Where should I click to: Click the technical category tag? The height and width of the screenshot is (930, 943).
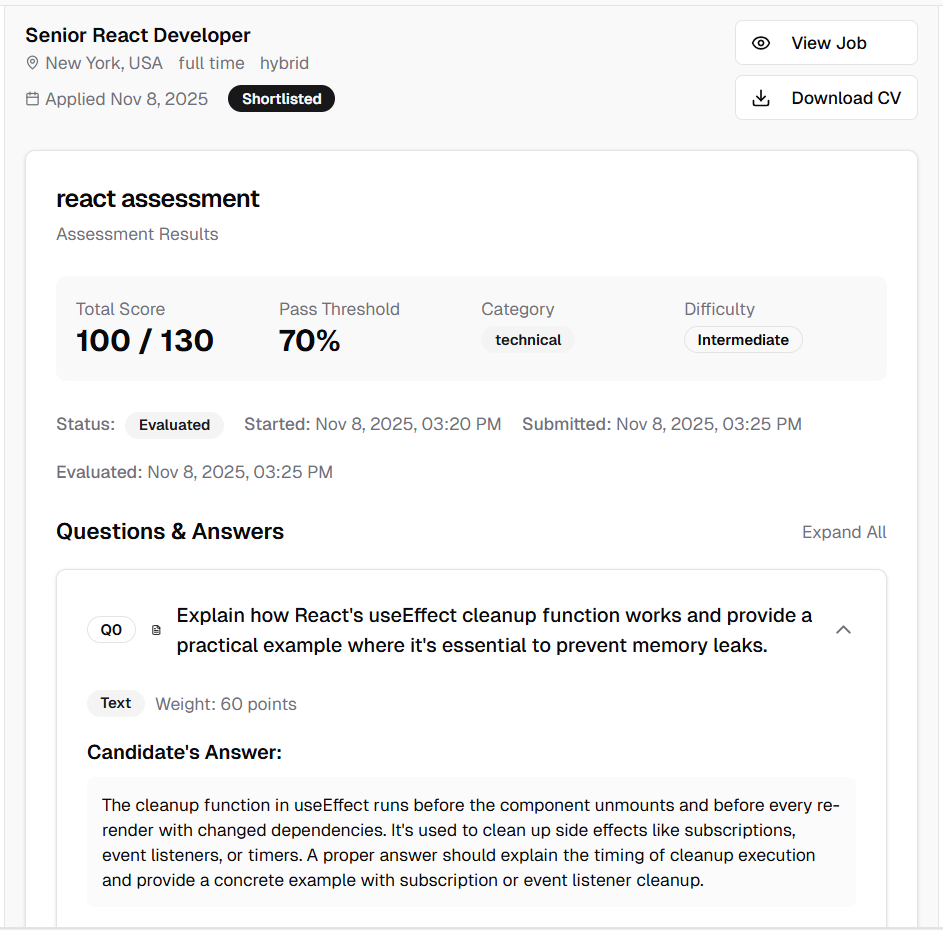528,340
